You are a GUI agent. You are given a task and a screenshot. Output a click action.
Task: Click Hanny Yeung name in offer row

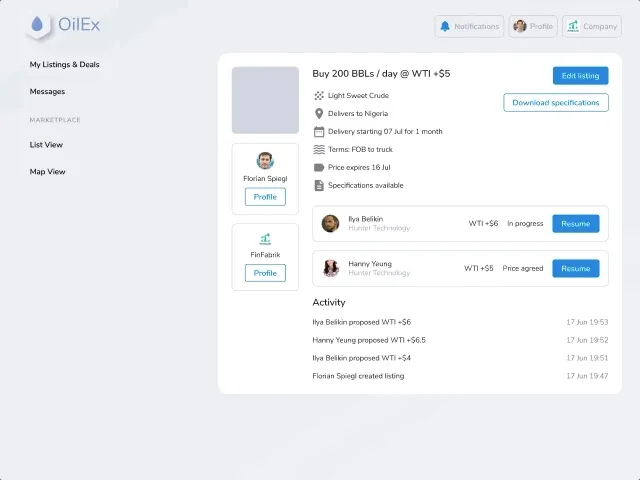(370, 264)
